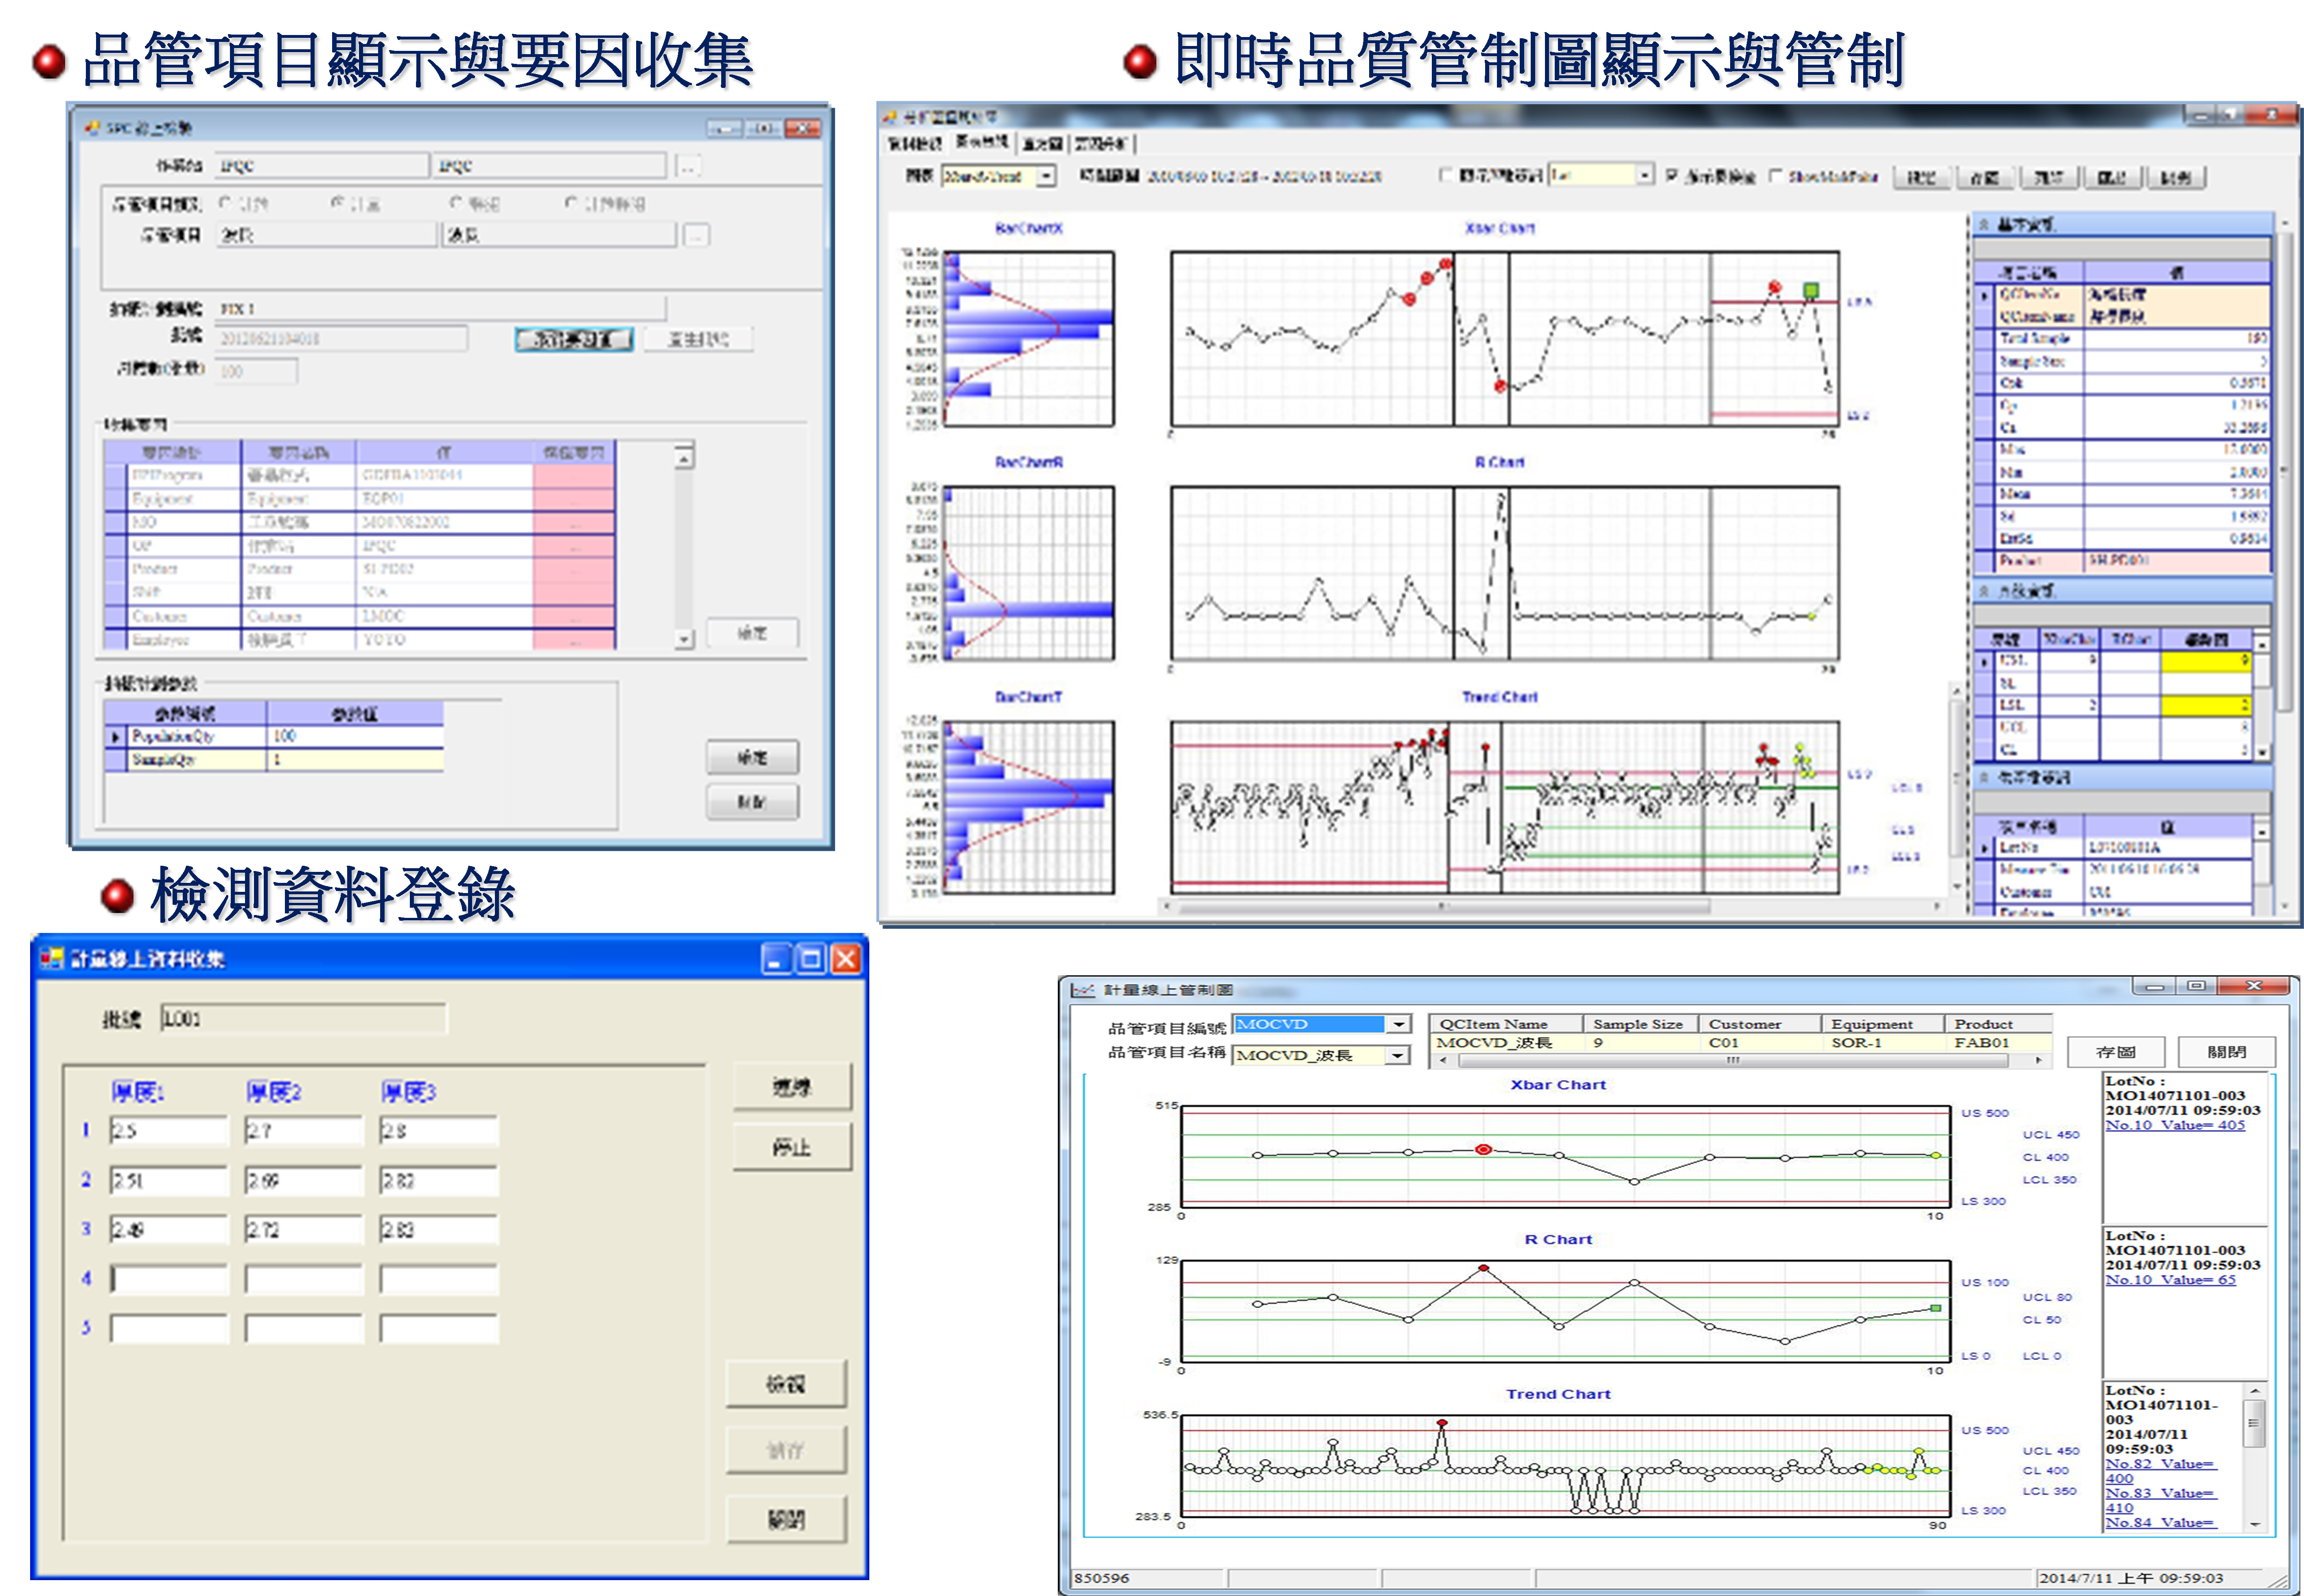Click ellipsis button beside 品管項目 fields
2304x1596 pixels.
pos(696,235)
